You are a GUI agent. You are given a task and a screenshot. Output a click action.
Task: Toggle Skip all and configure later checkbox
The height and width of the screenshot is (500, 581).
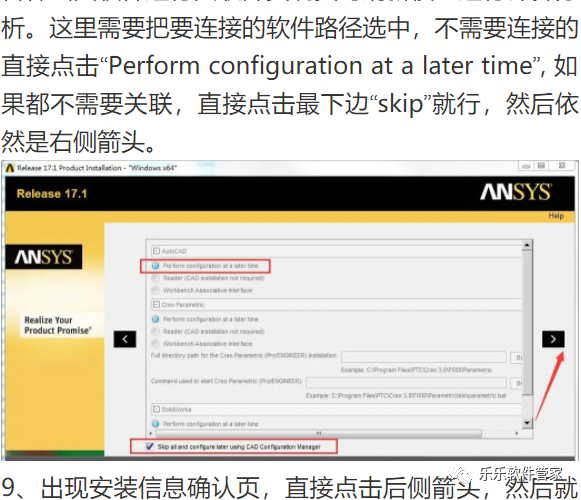coord(150,446)
